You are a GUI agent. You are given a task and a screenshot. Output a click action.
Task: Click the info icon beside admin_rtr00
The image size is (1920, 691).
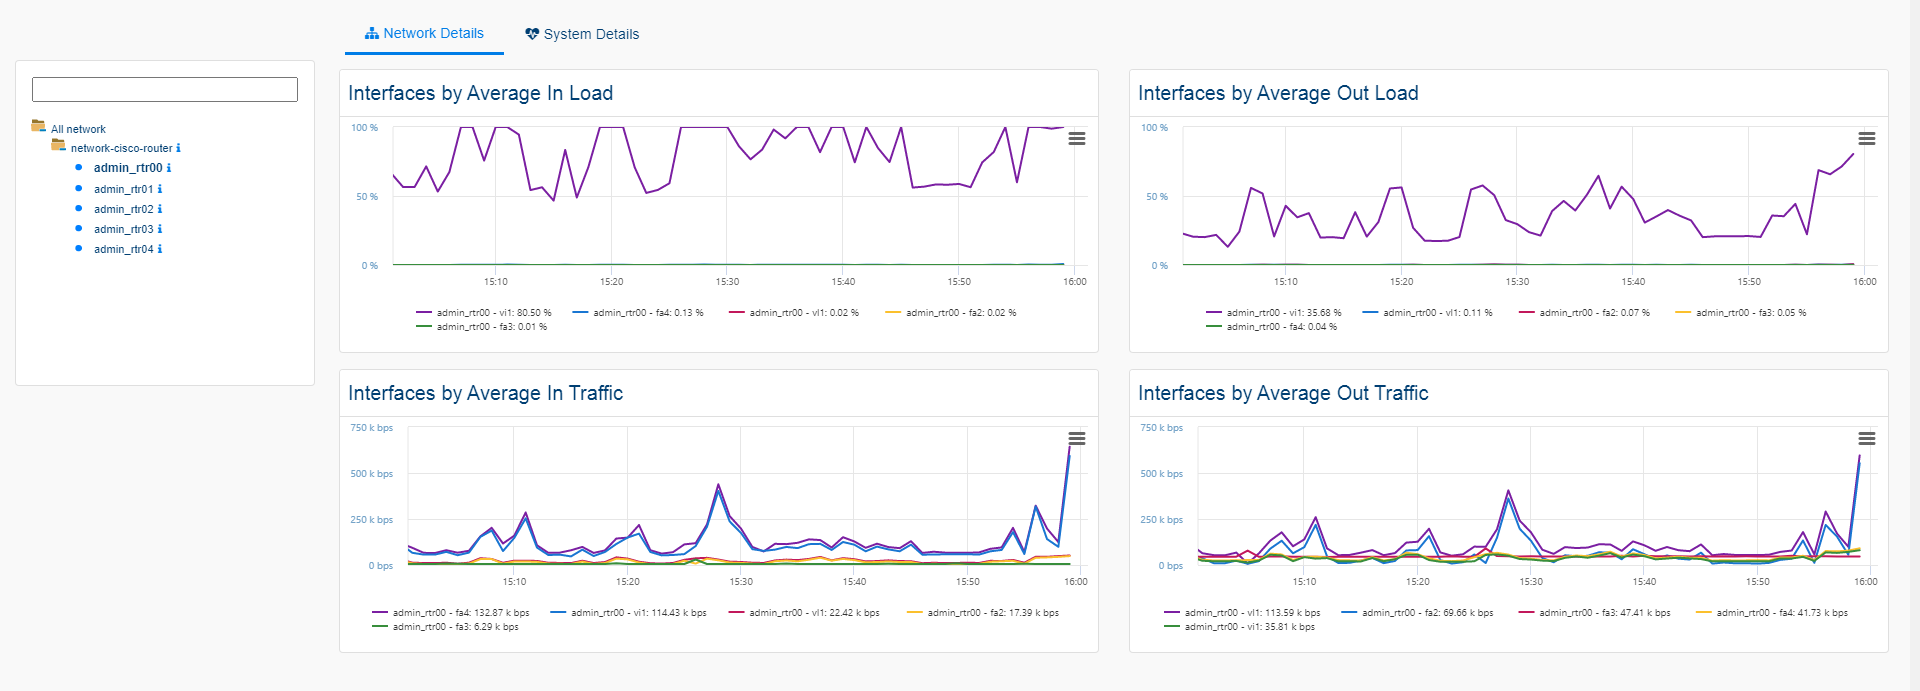point(169,168)
